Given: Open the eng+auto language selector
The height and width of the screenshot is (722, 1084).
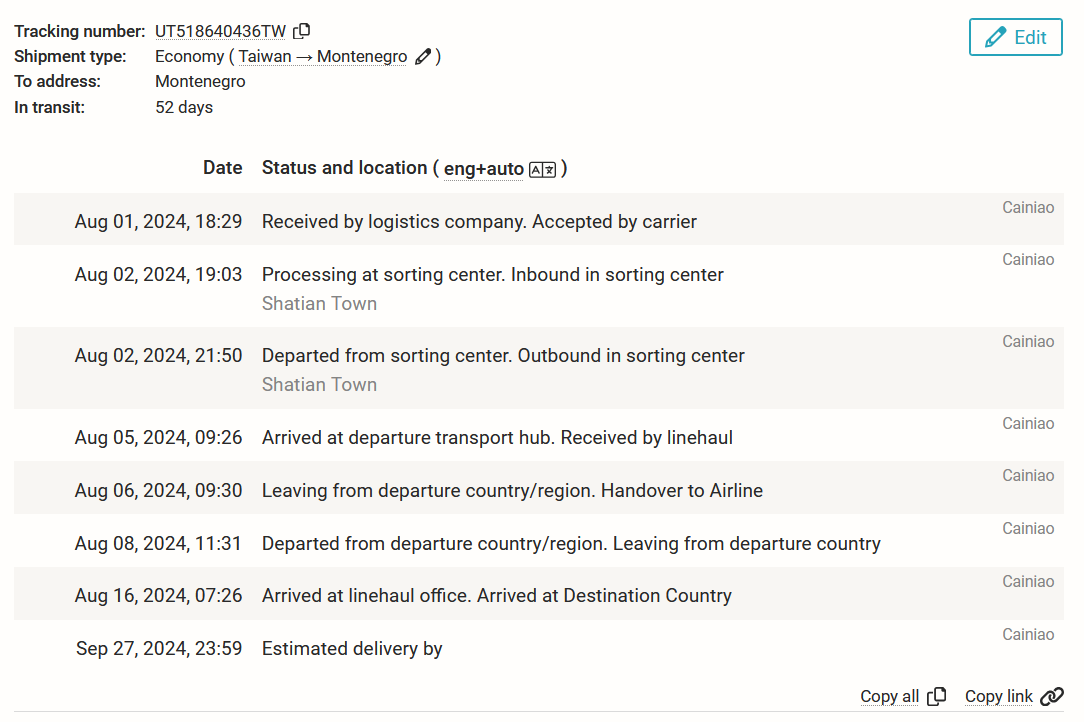Looking at the screenshot, I should tap(483, 169).
